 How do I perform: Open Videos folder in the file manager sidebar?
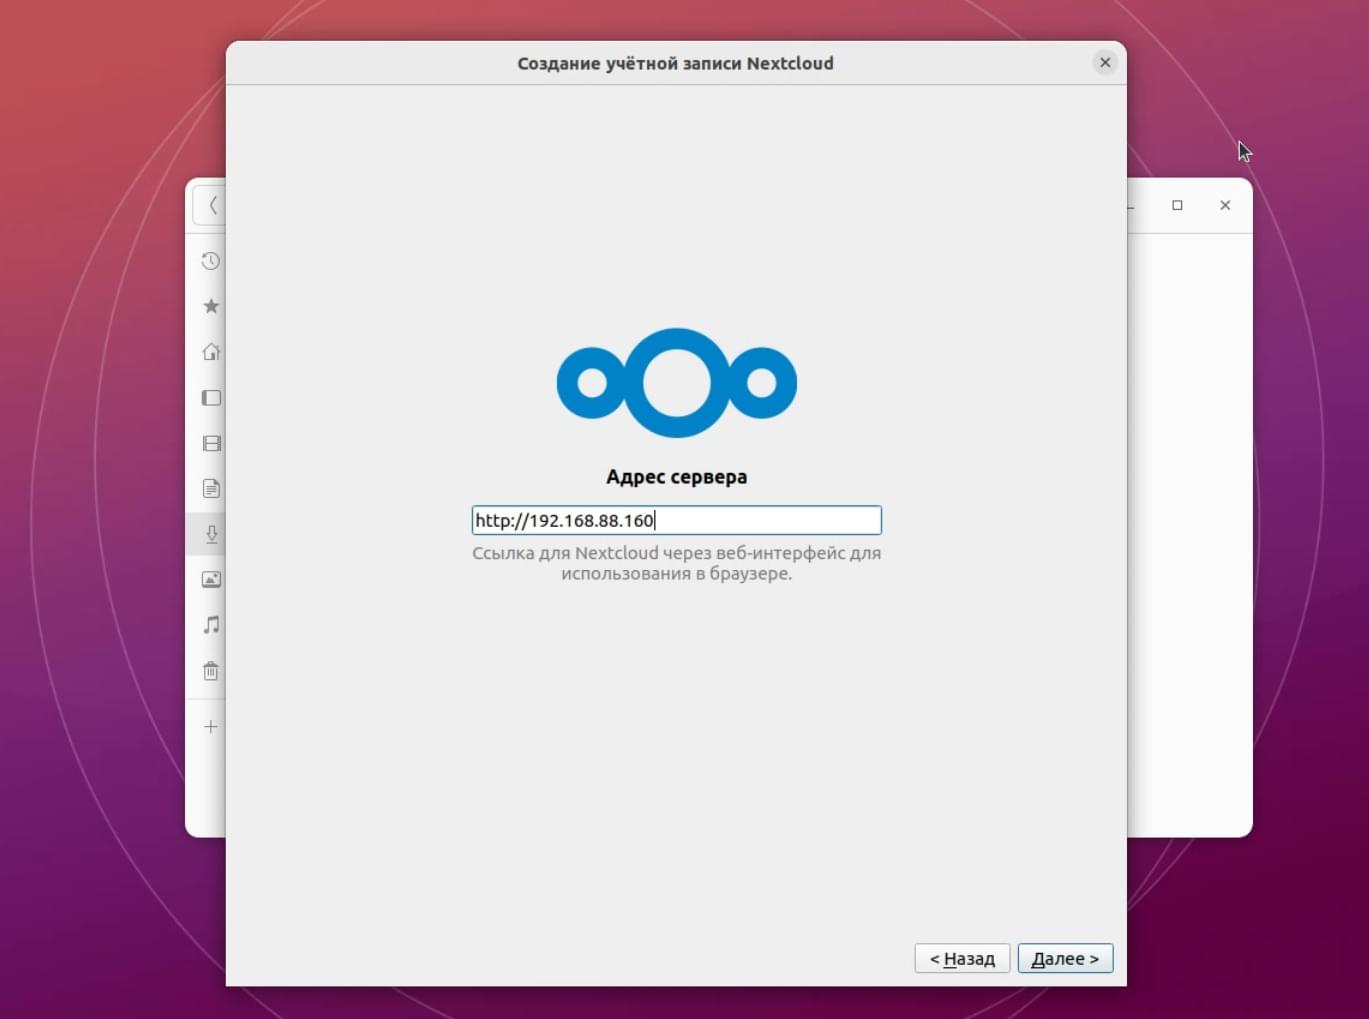click(x=211, y=443)
